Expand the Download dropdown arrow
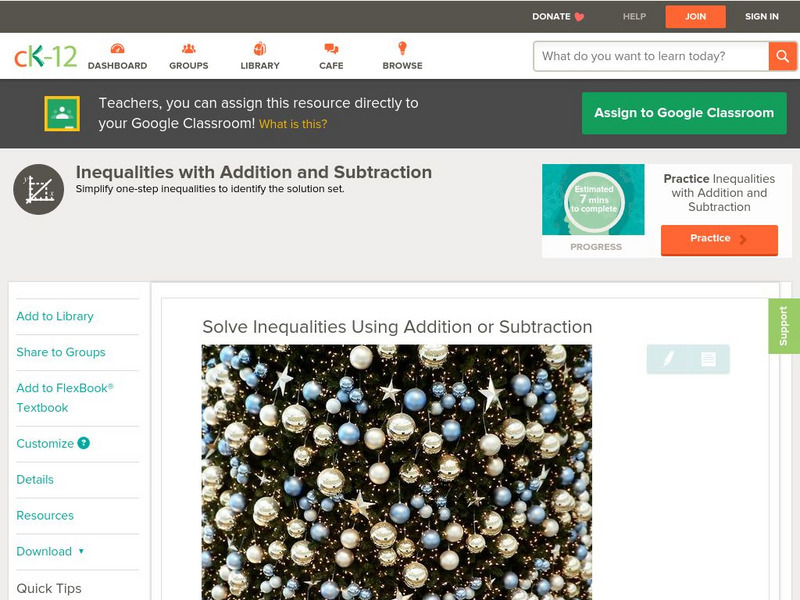 [x=81, y=551]
